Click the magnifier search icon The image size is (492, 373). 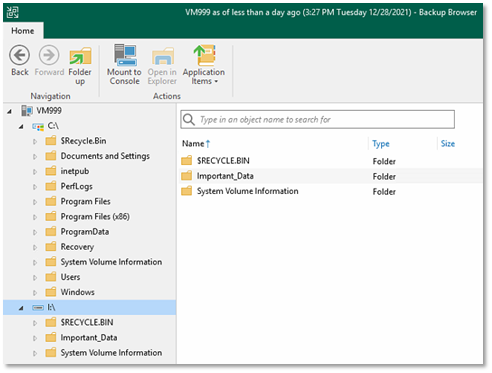(189, 119)
